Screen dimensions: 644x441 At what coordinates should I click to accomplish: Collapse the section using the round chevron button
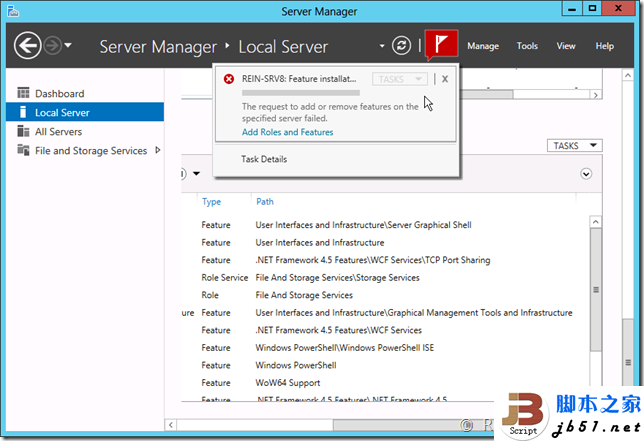586,173
